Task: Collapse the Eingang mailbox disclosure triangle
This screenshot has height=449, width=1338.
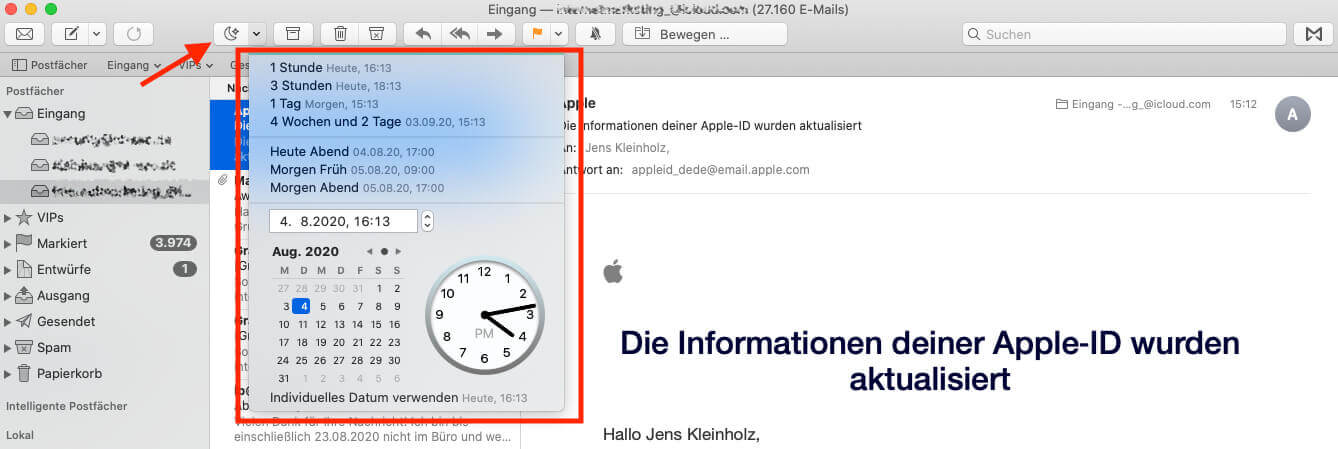Action: pos(8,114)
